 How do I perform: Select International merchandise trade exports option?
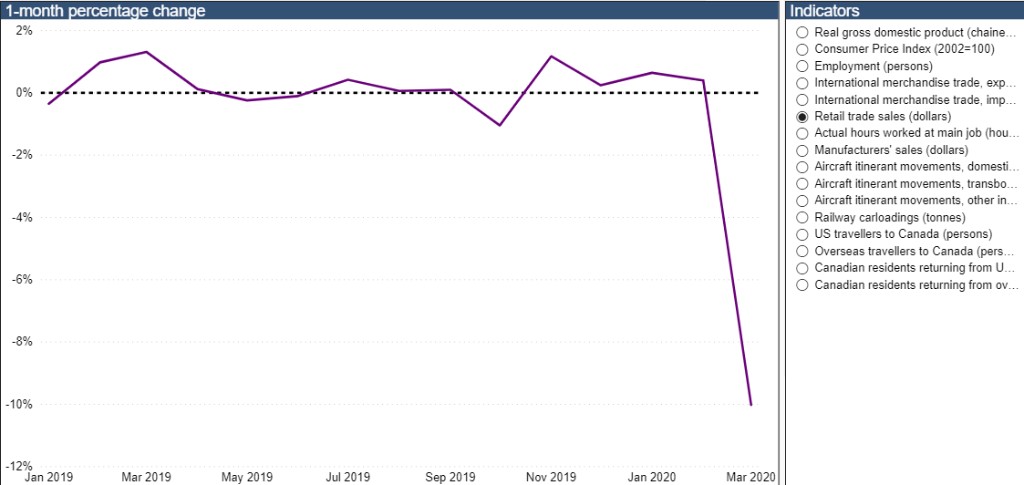pos(802,83)
